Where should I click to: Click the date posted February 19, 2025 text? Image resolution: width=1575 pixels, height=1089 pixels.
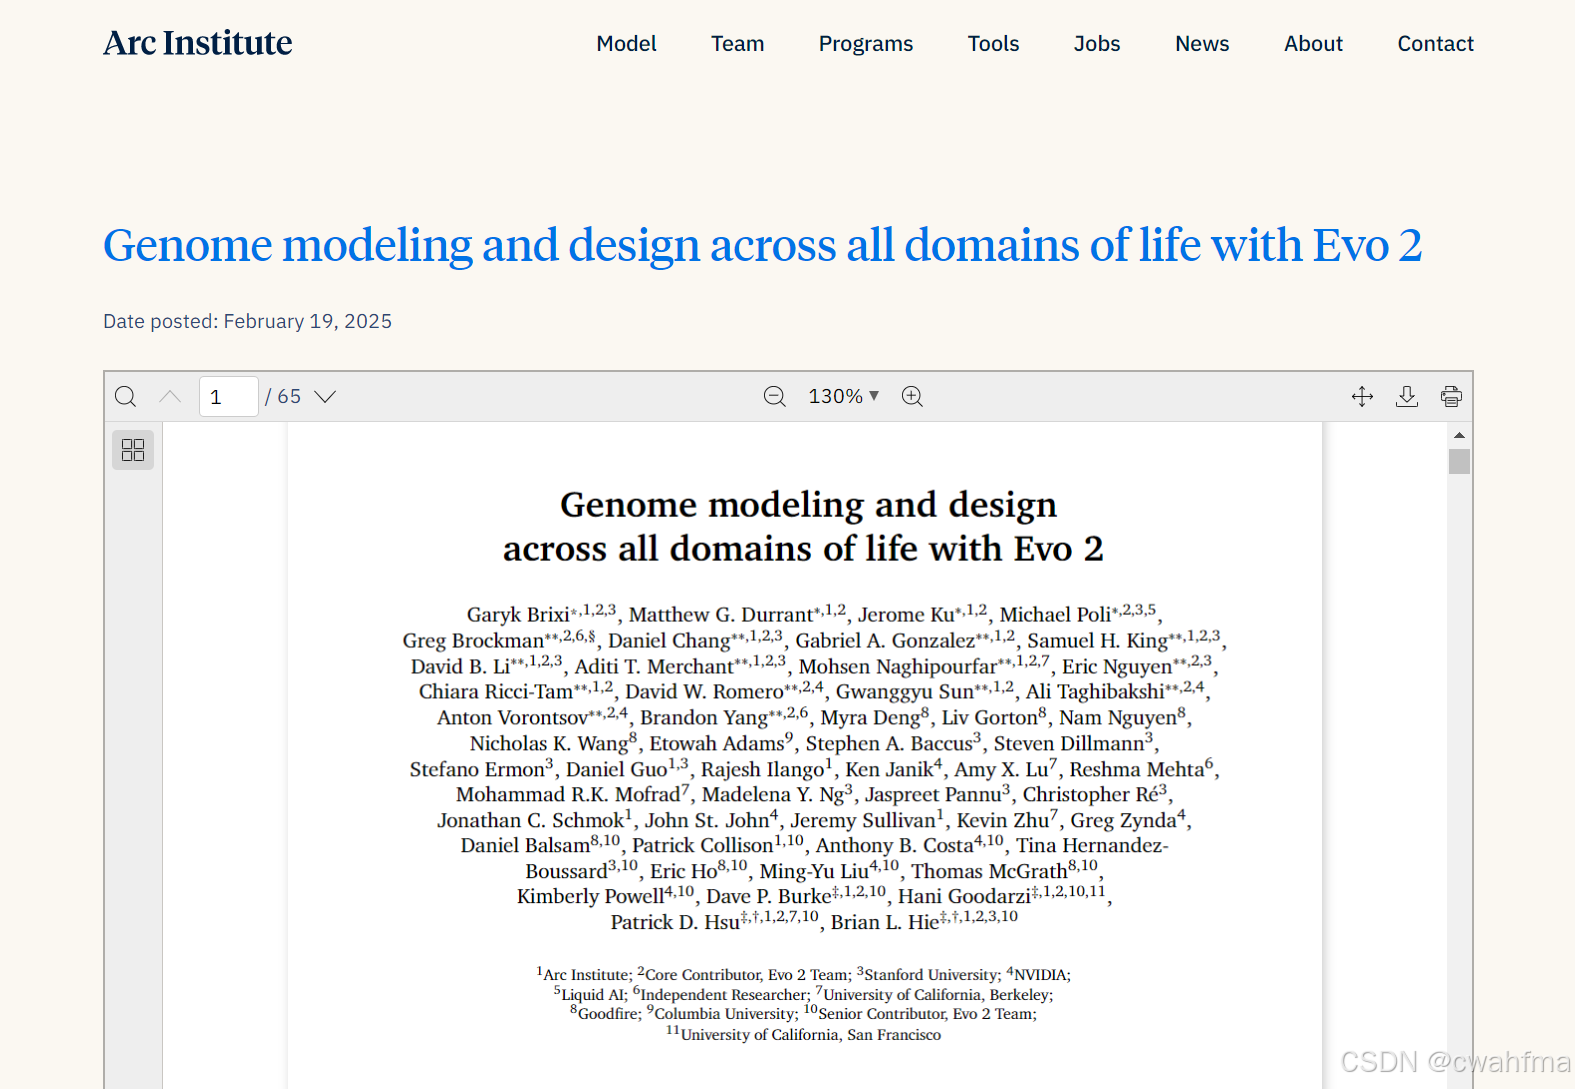247,321
